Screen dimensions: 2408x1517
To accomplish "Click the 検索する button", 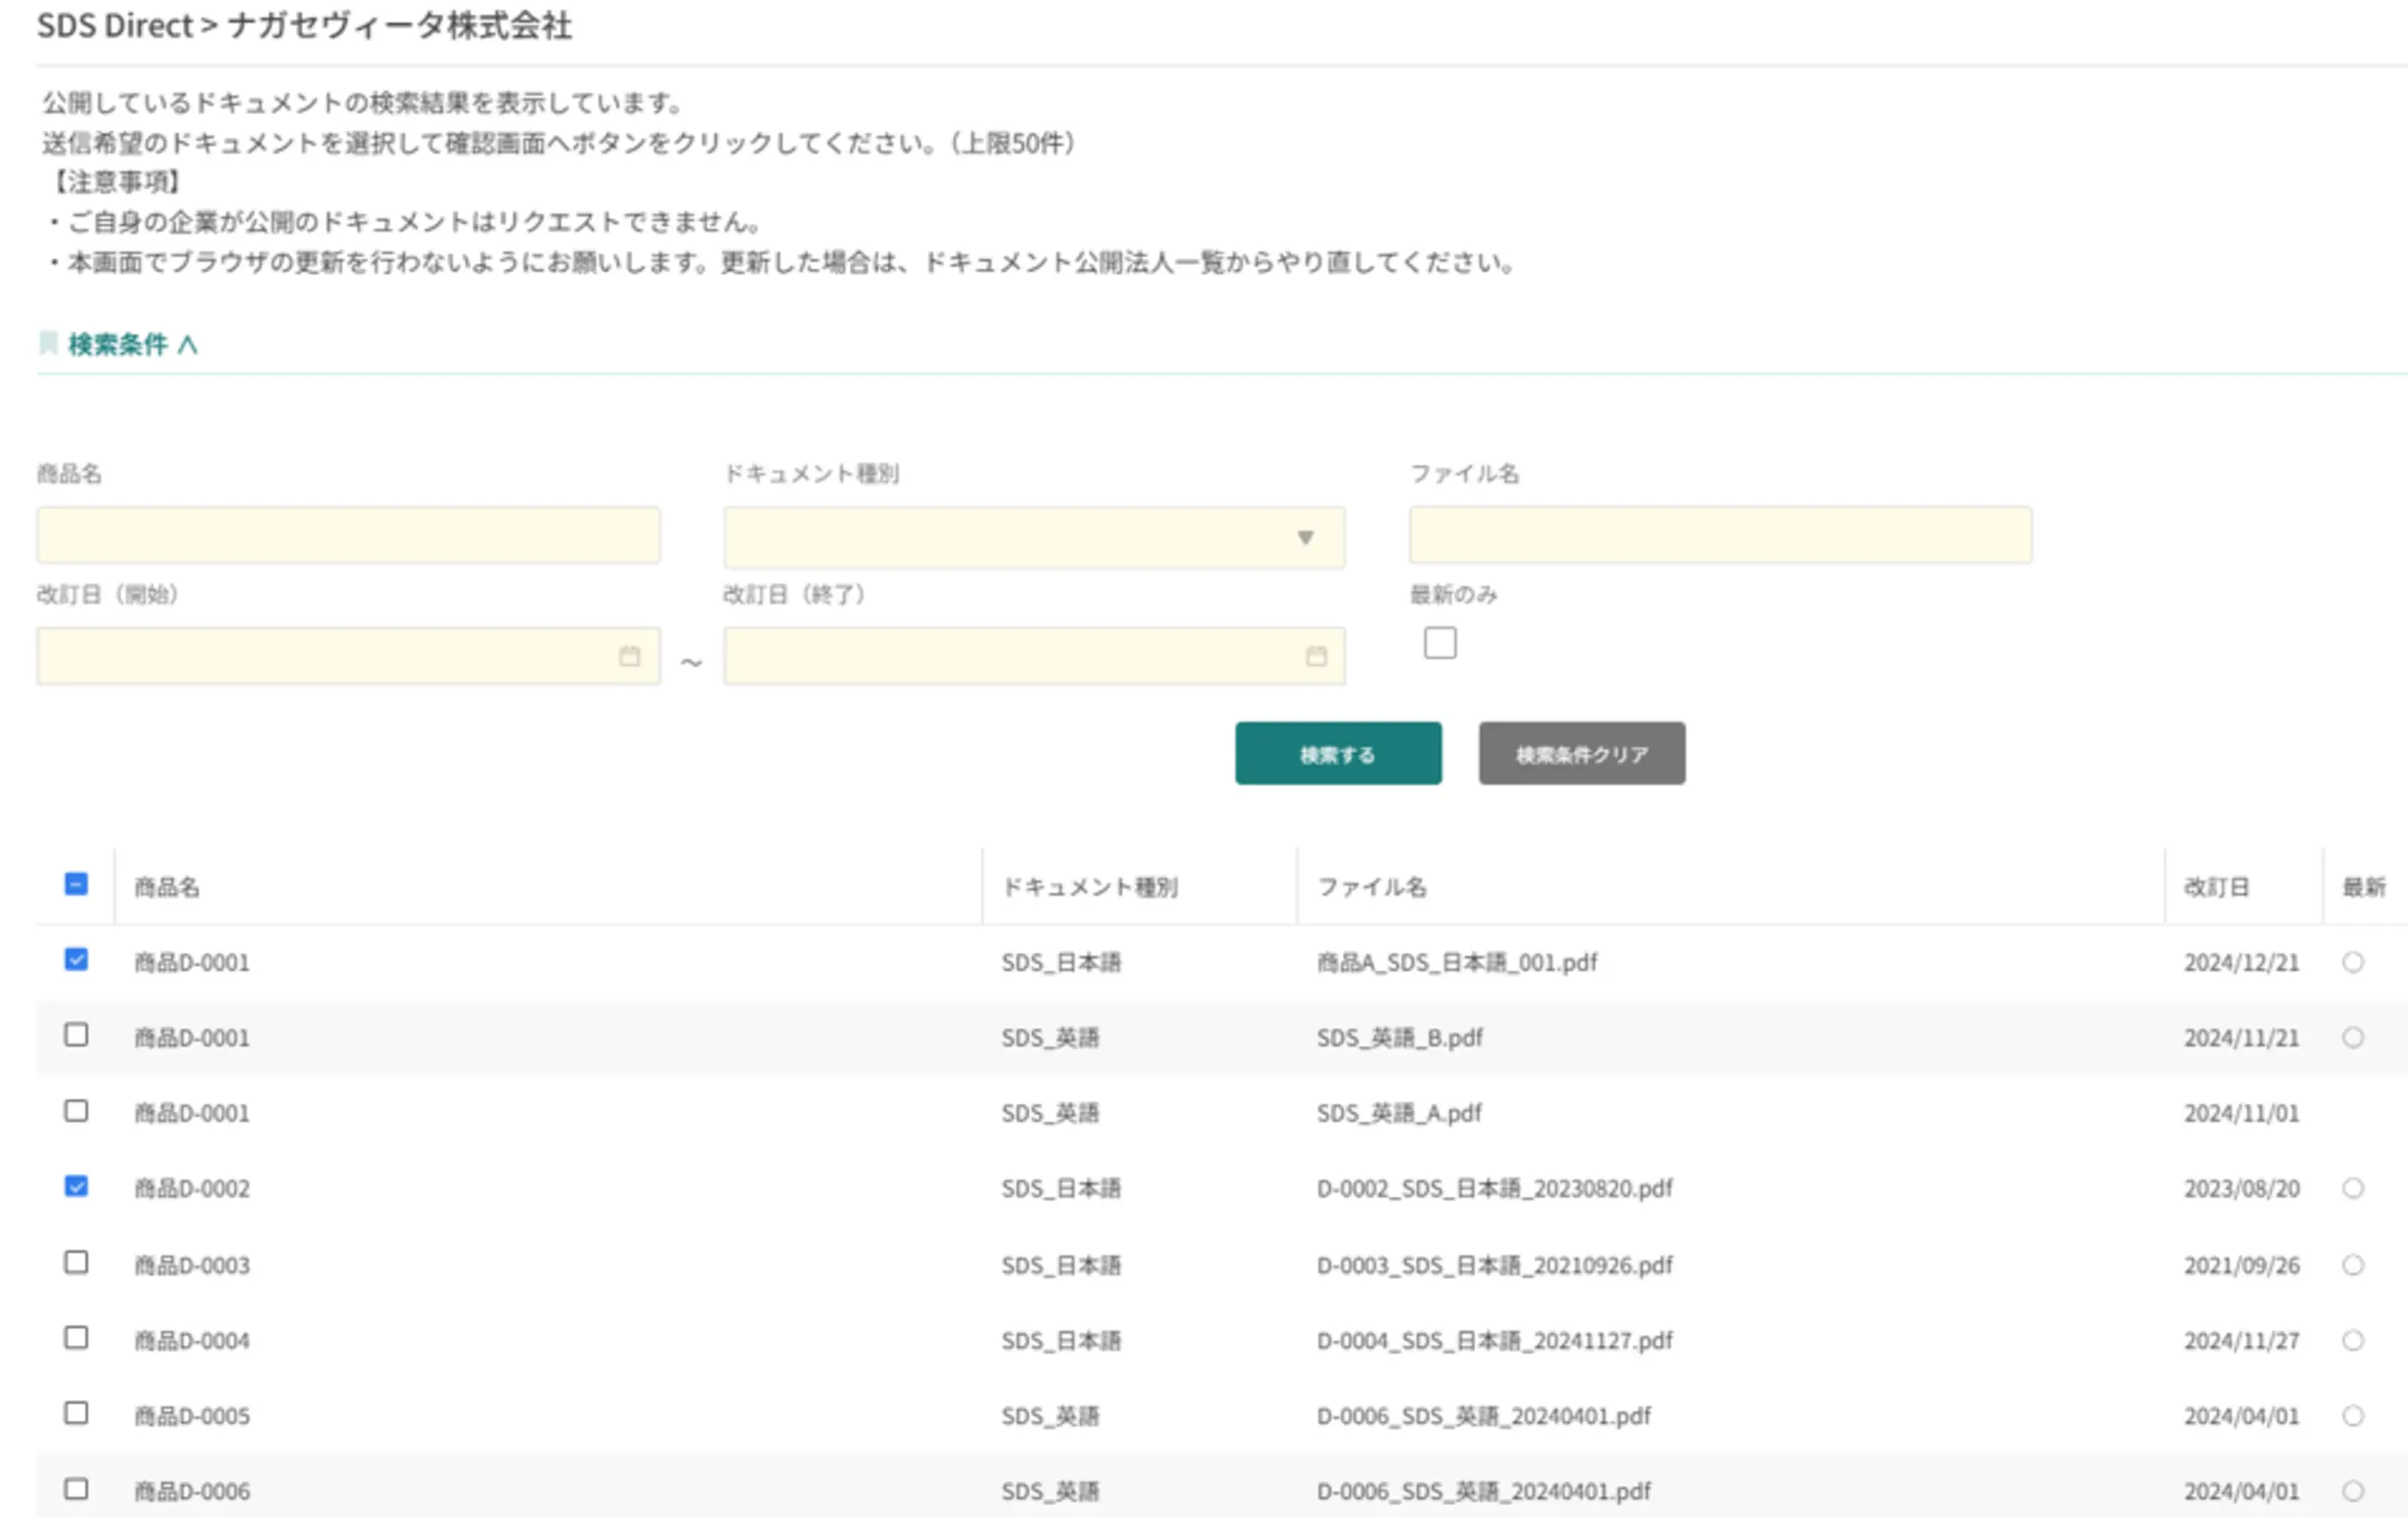I will (1338, 754).
